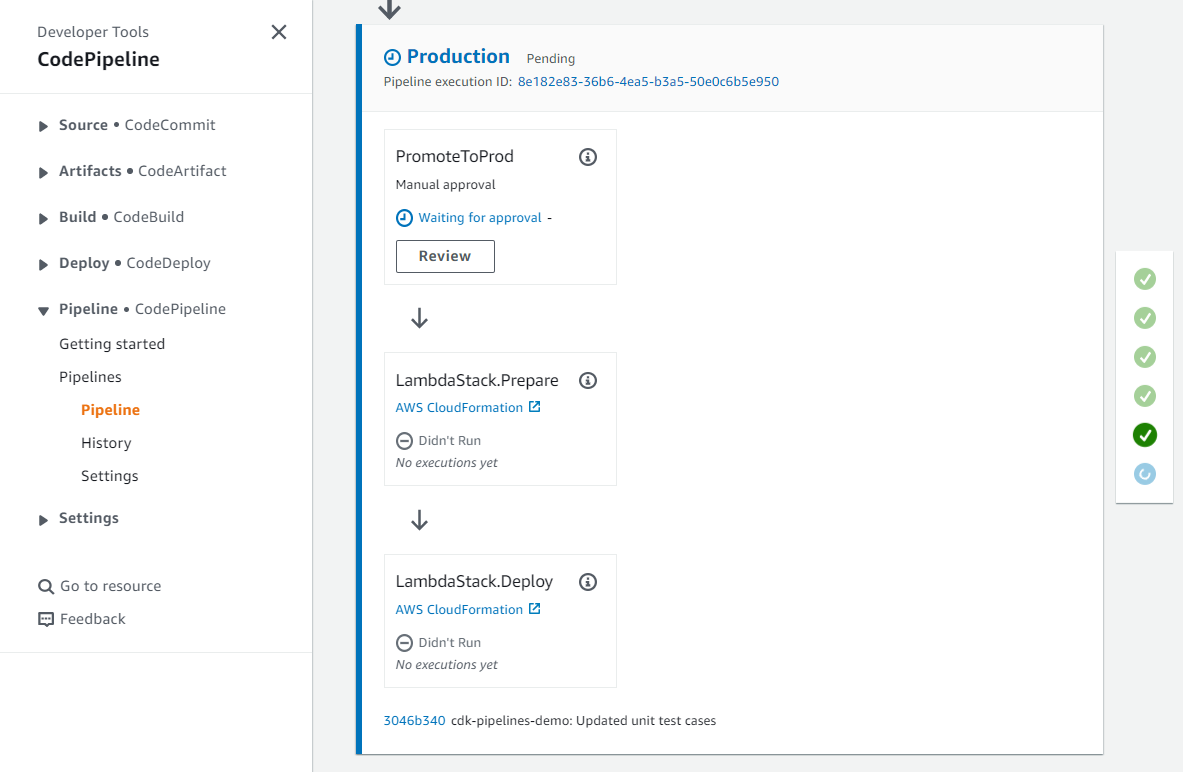Screen dimensions: 1183x772
Task: Click Go to resource search
Action: [110, 586]
